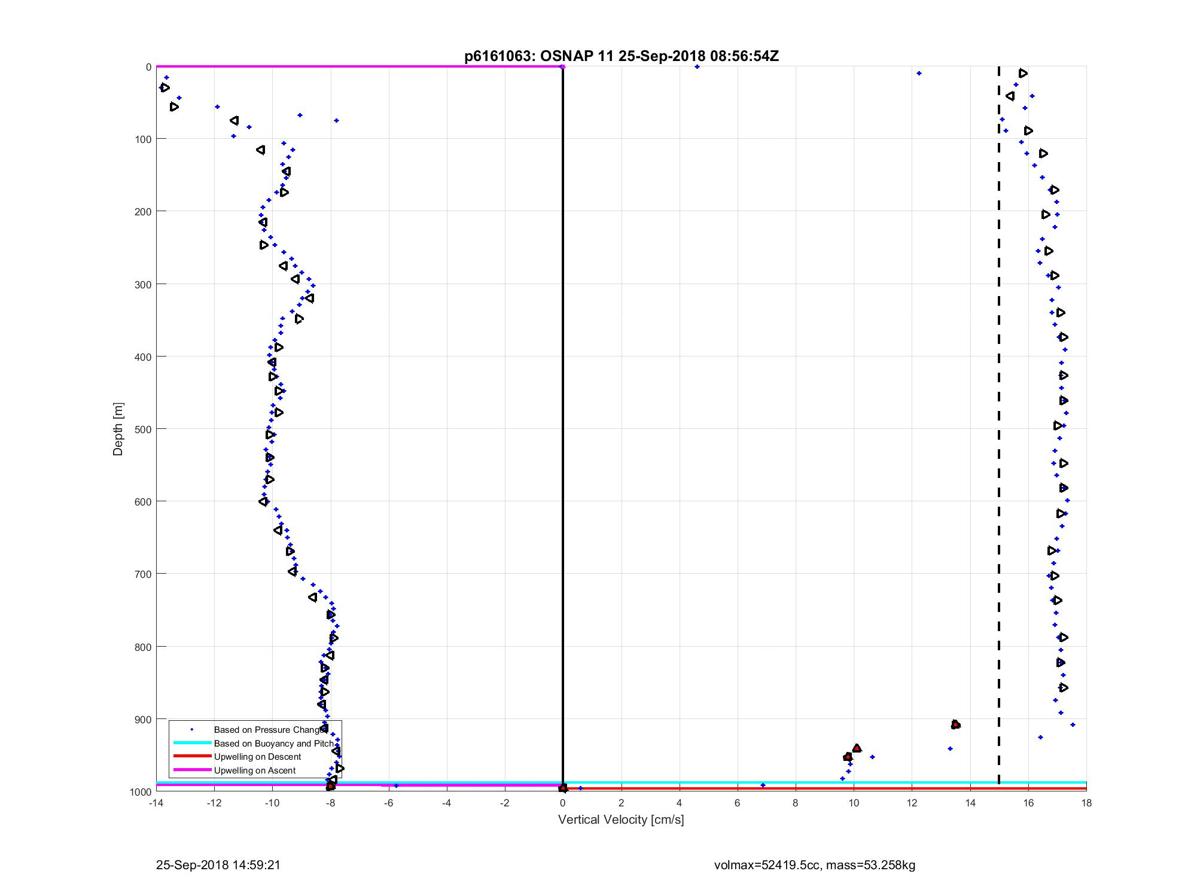This screenshot has width=1200, height=889.
Task: Click x-axis tick label '-4'
Action: point(446,802)
